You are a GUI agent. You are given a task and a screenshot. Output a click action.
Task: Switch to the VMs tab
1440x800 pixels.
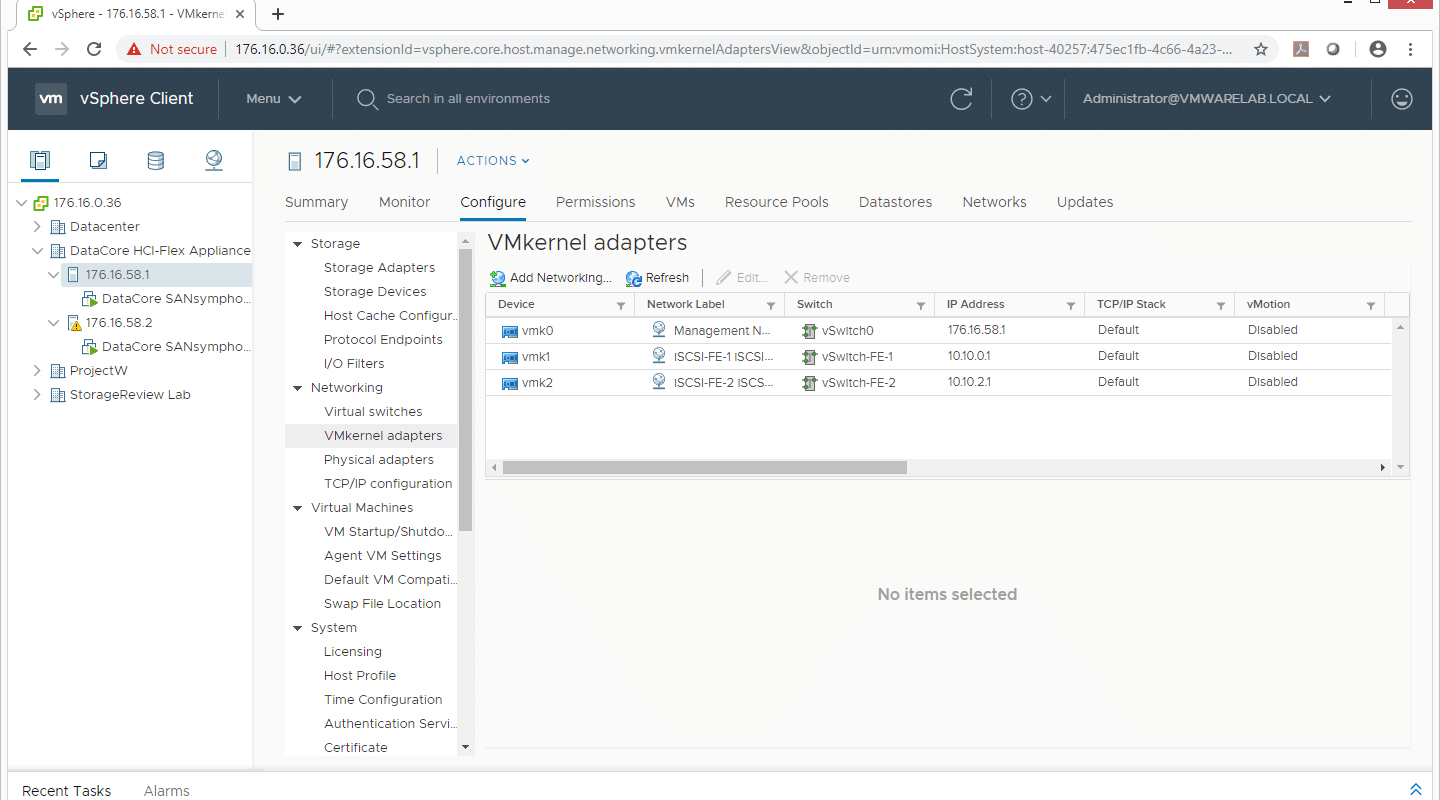680,202
